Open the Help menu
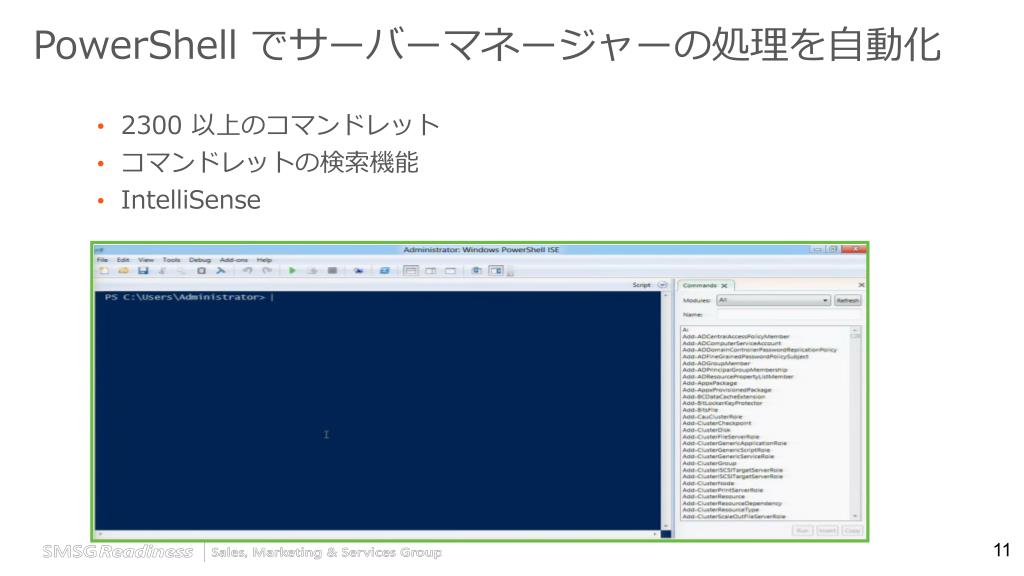The height and width of the screenshot is (576, 1024). (x=264, y=260)
